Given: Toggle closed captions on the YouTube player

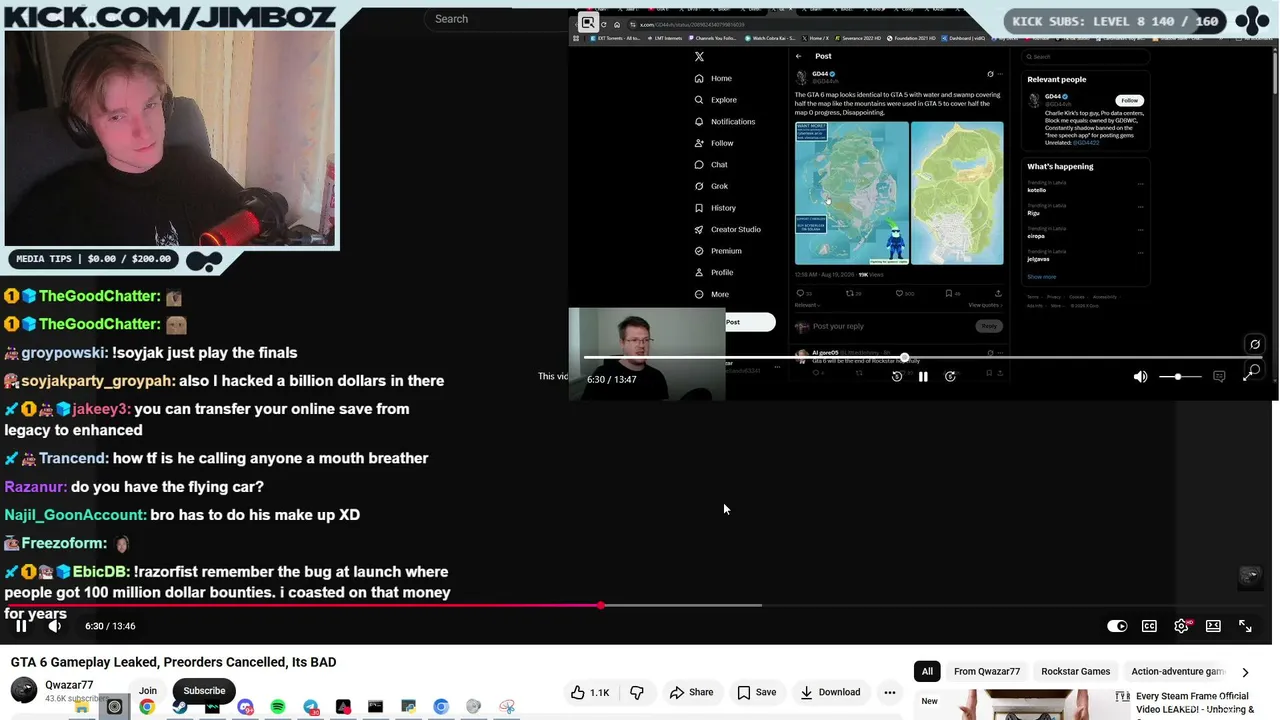Looking at the screenshot, I should (1149, 626).
